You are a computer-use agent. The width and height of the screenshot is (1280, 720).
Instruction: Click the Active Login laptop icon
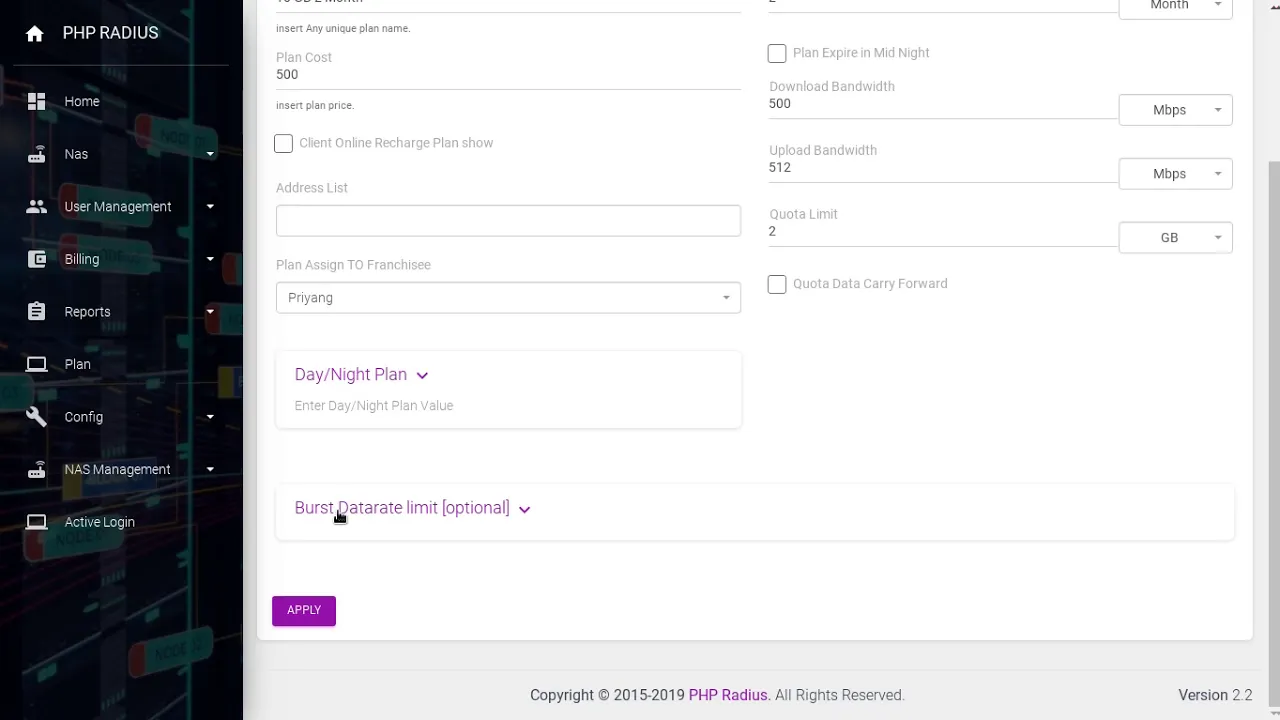click(37, 522)
